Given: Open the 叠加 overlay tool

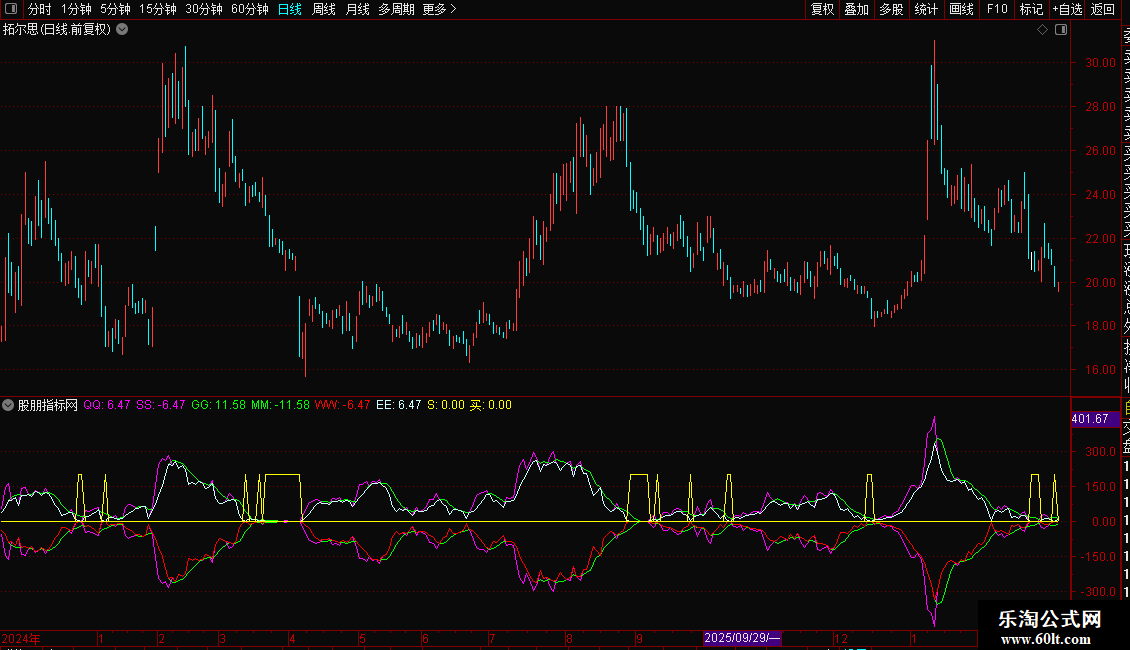Looking at the screenshot, I should (856, 9).
